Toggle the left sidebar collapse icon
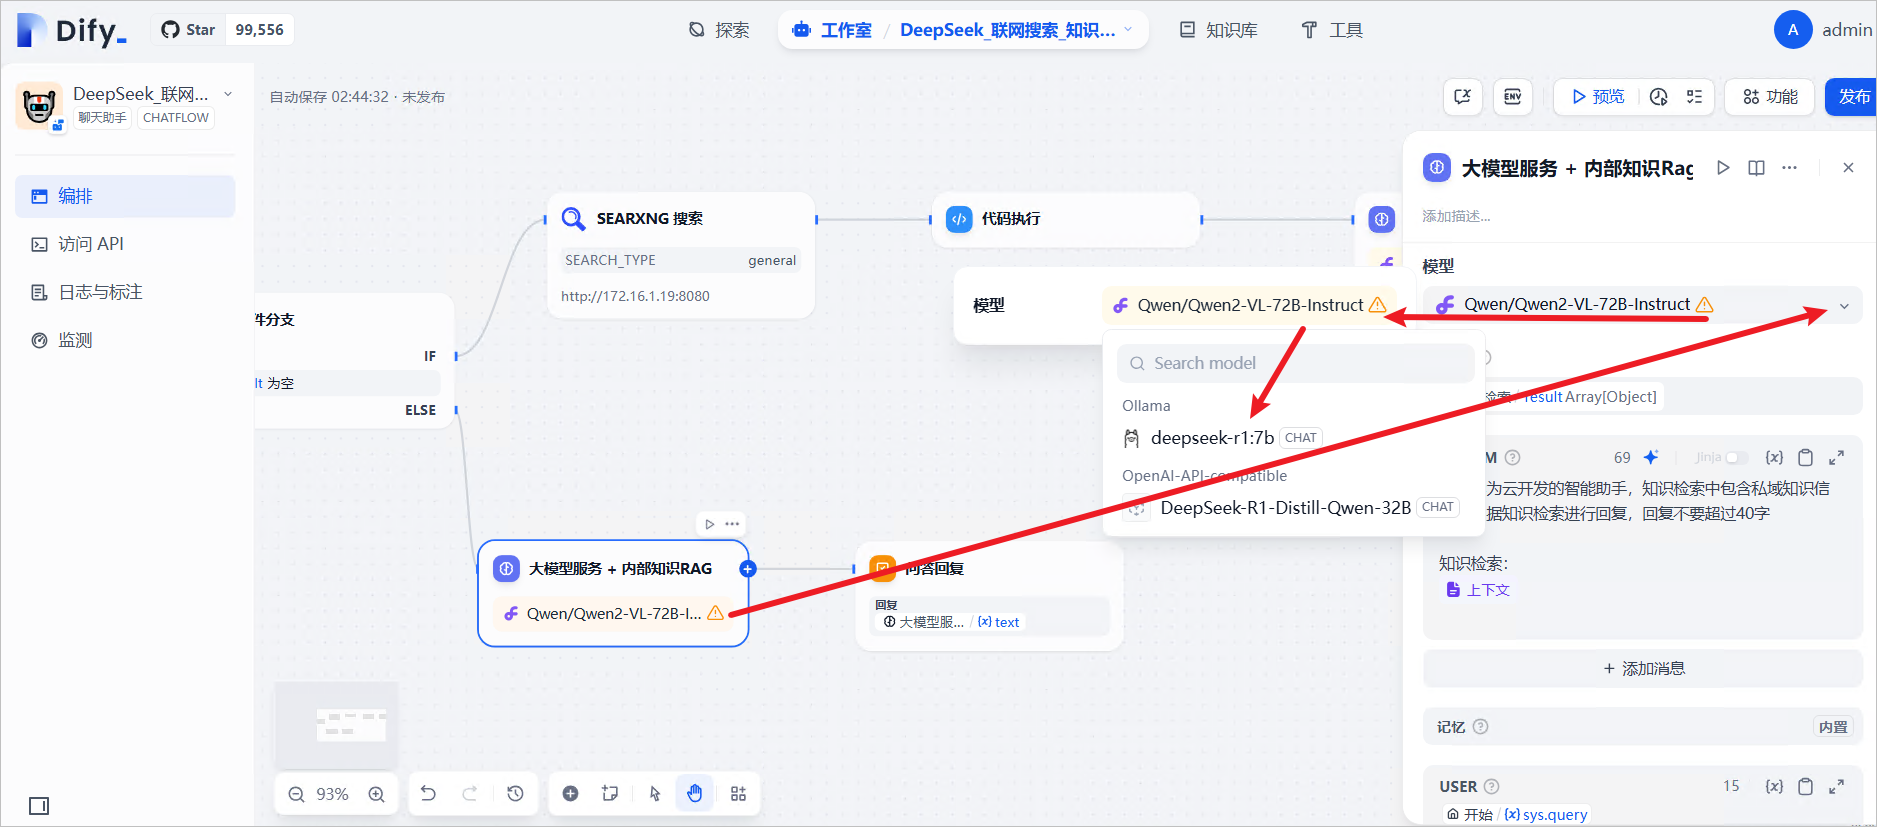The image size is (1877, 827). 39,806
